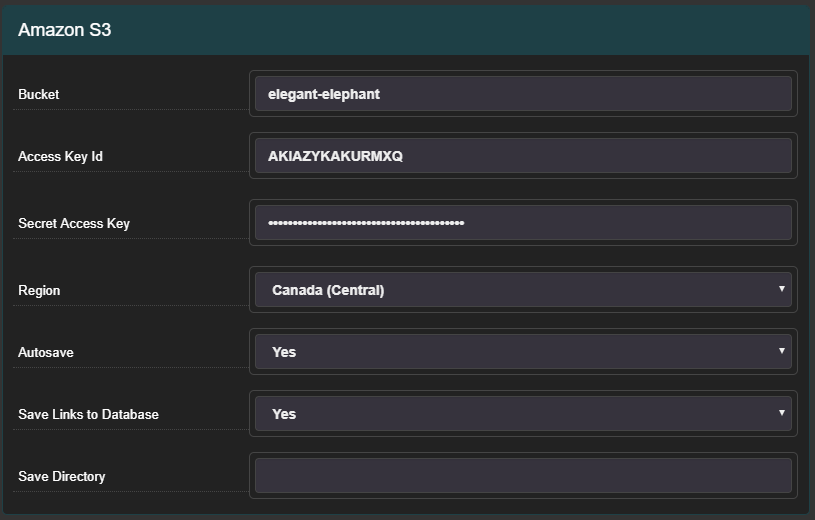Image resolution: width=815 pixels, height=520 pixels.
Task: Click the Bucket label
Action: click(x=38, y=94)
